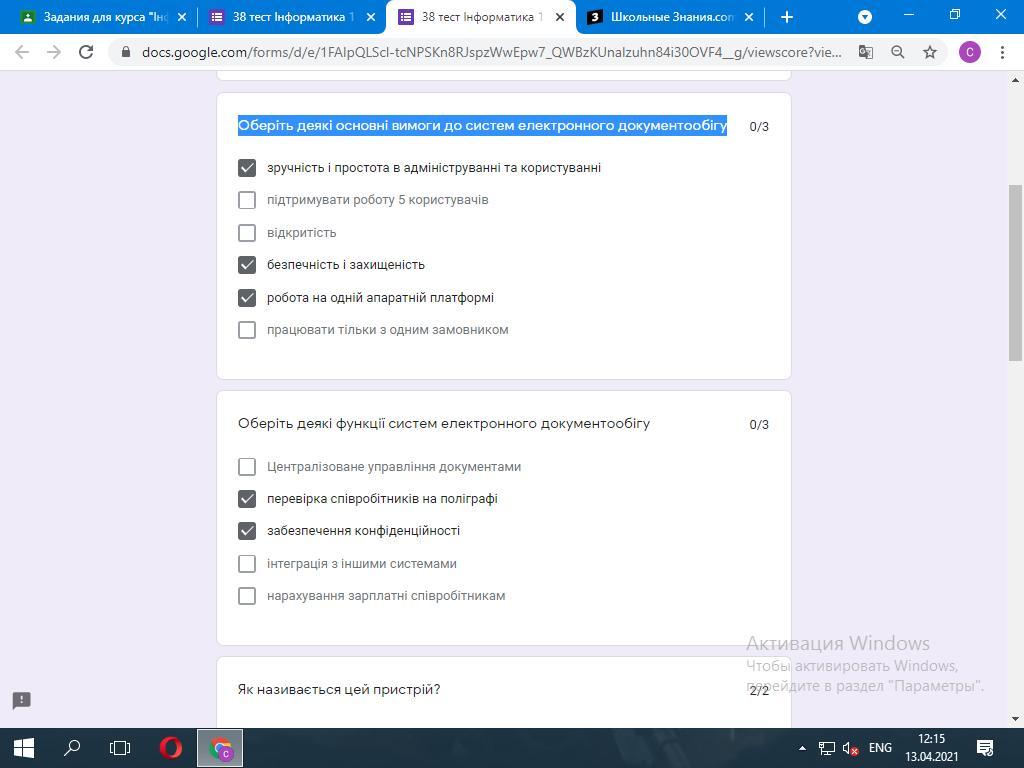Click the 0/3 score of функції question
1024x768 pixels.
click(x=759, y=424)
